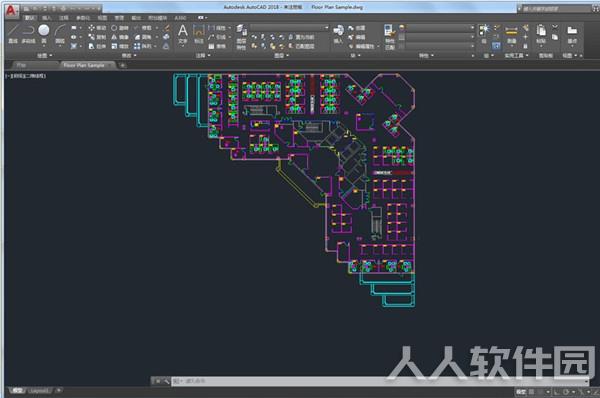Click the Explode tool in Modify panel
The height and width of the screenshot is (398, 600).
(166, 37)
